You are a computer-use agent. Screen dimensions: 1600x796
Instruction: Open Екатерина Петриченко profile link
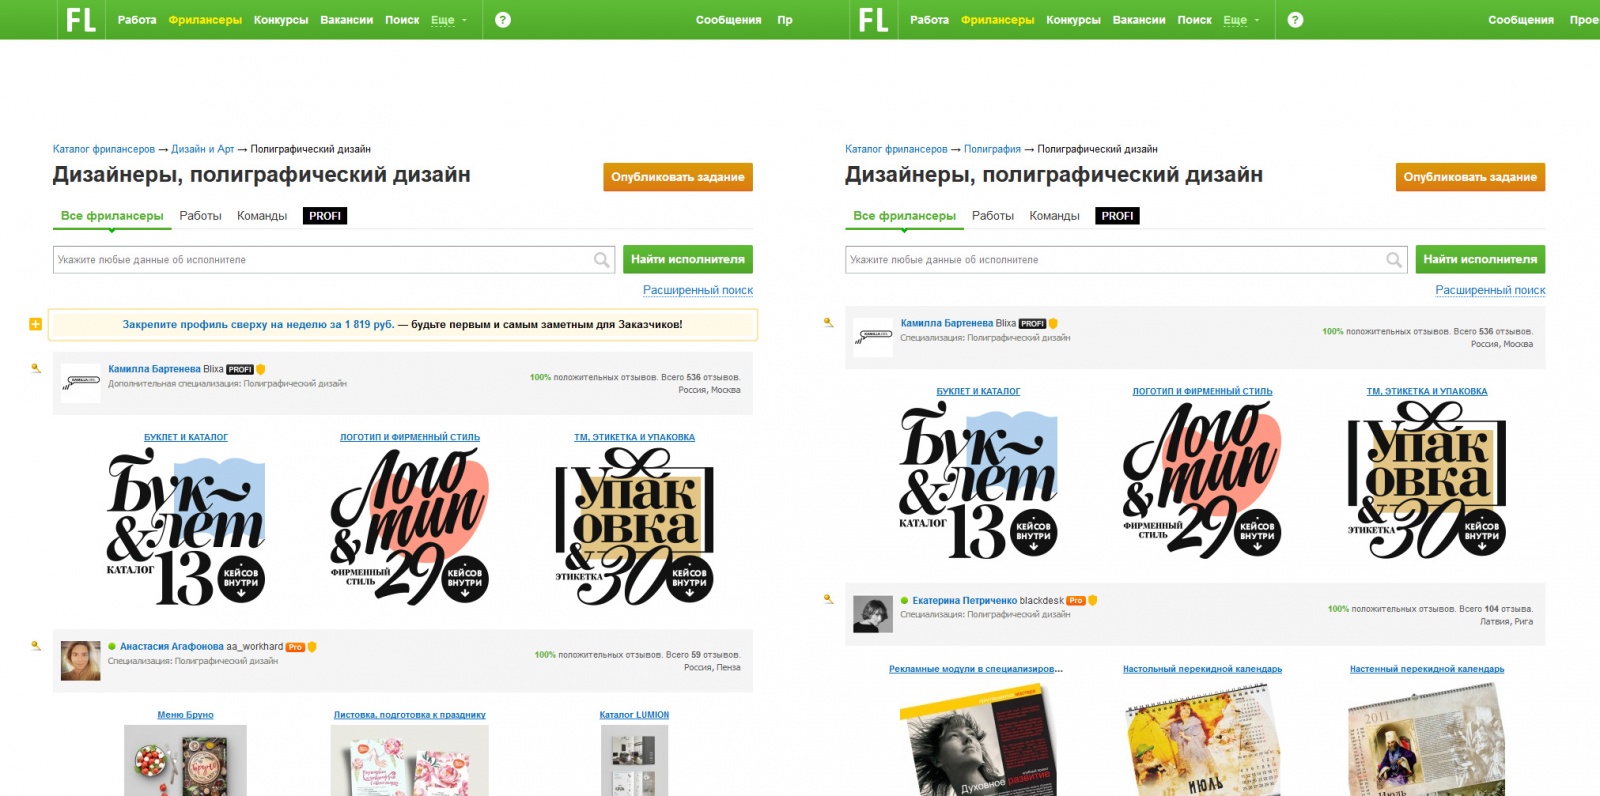coord(964,601)
